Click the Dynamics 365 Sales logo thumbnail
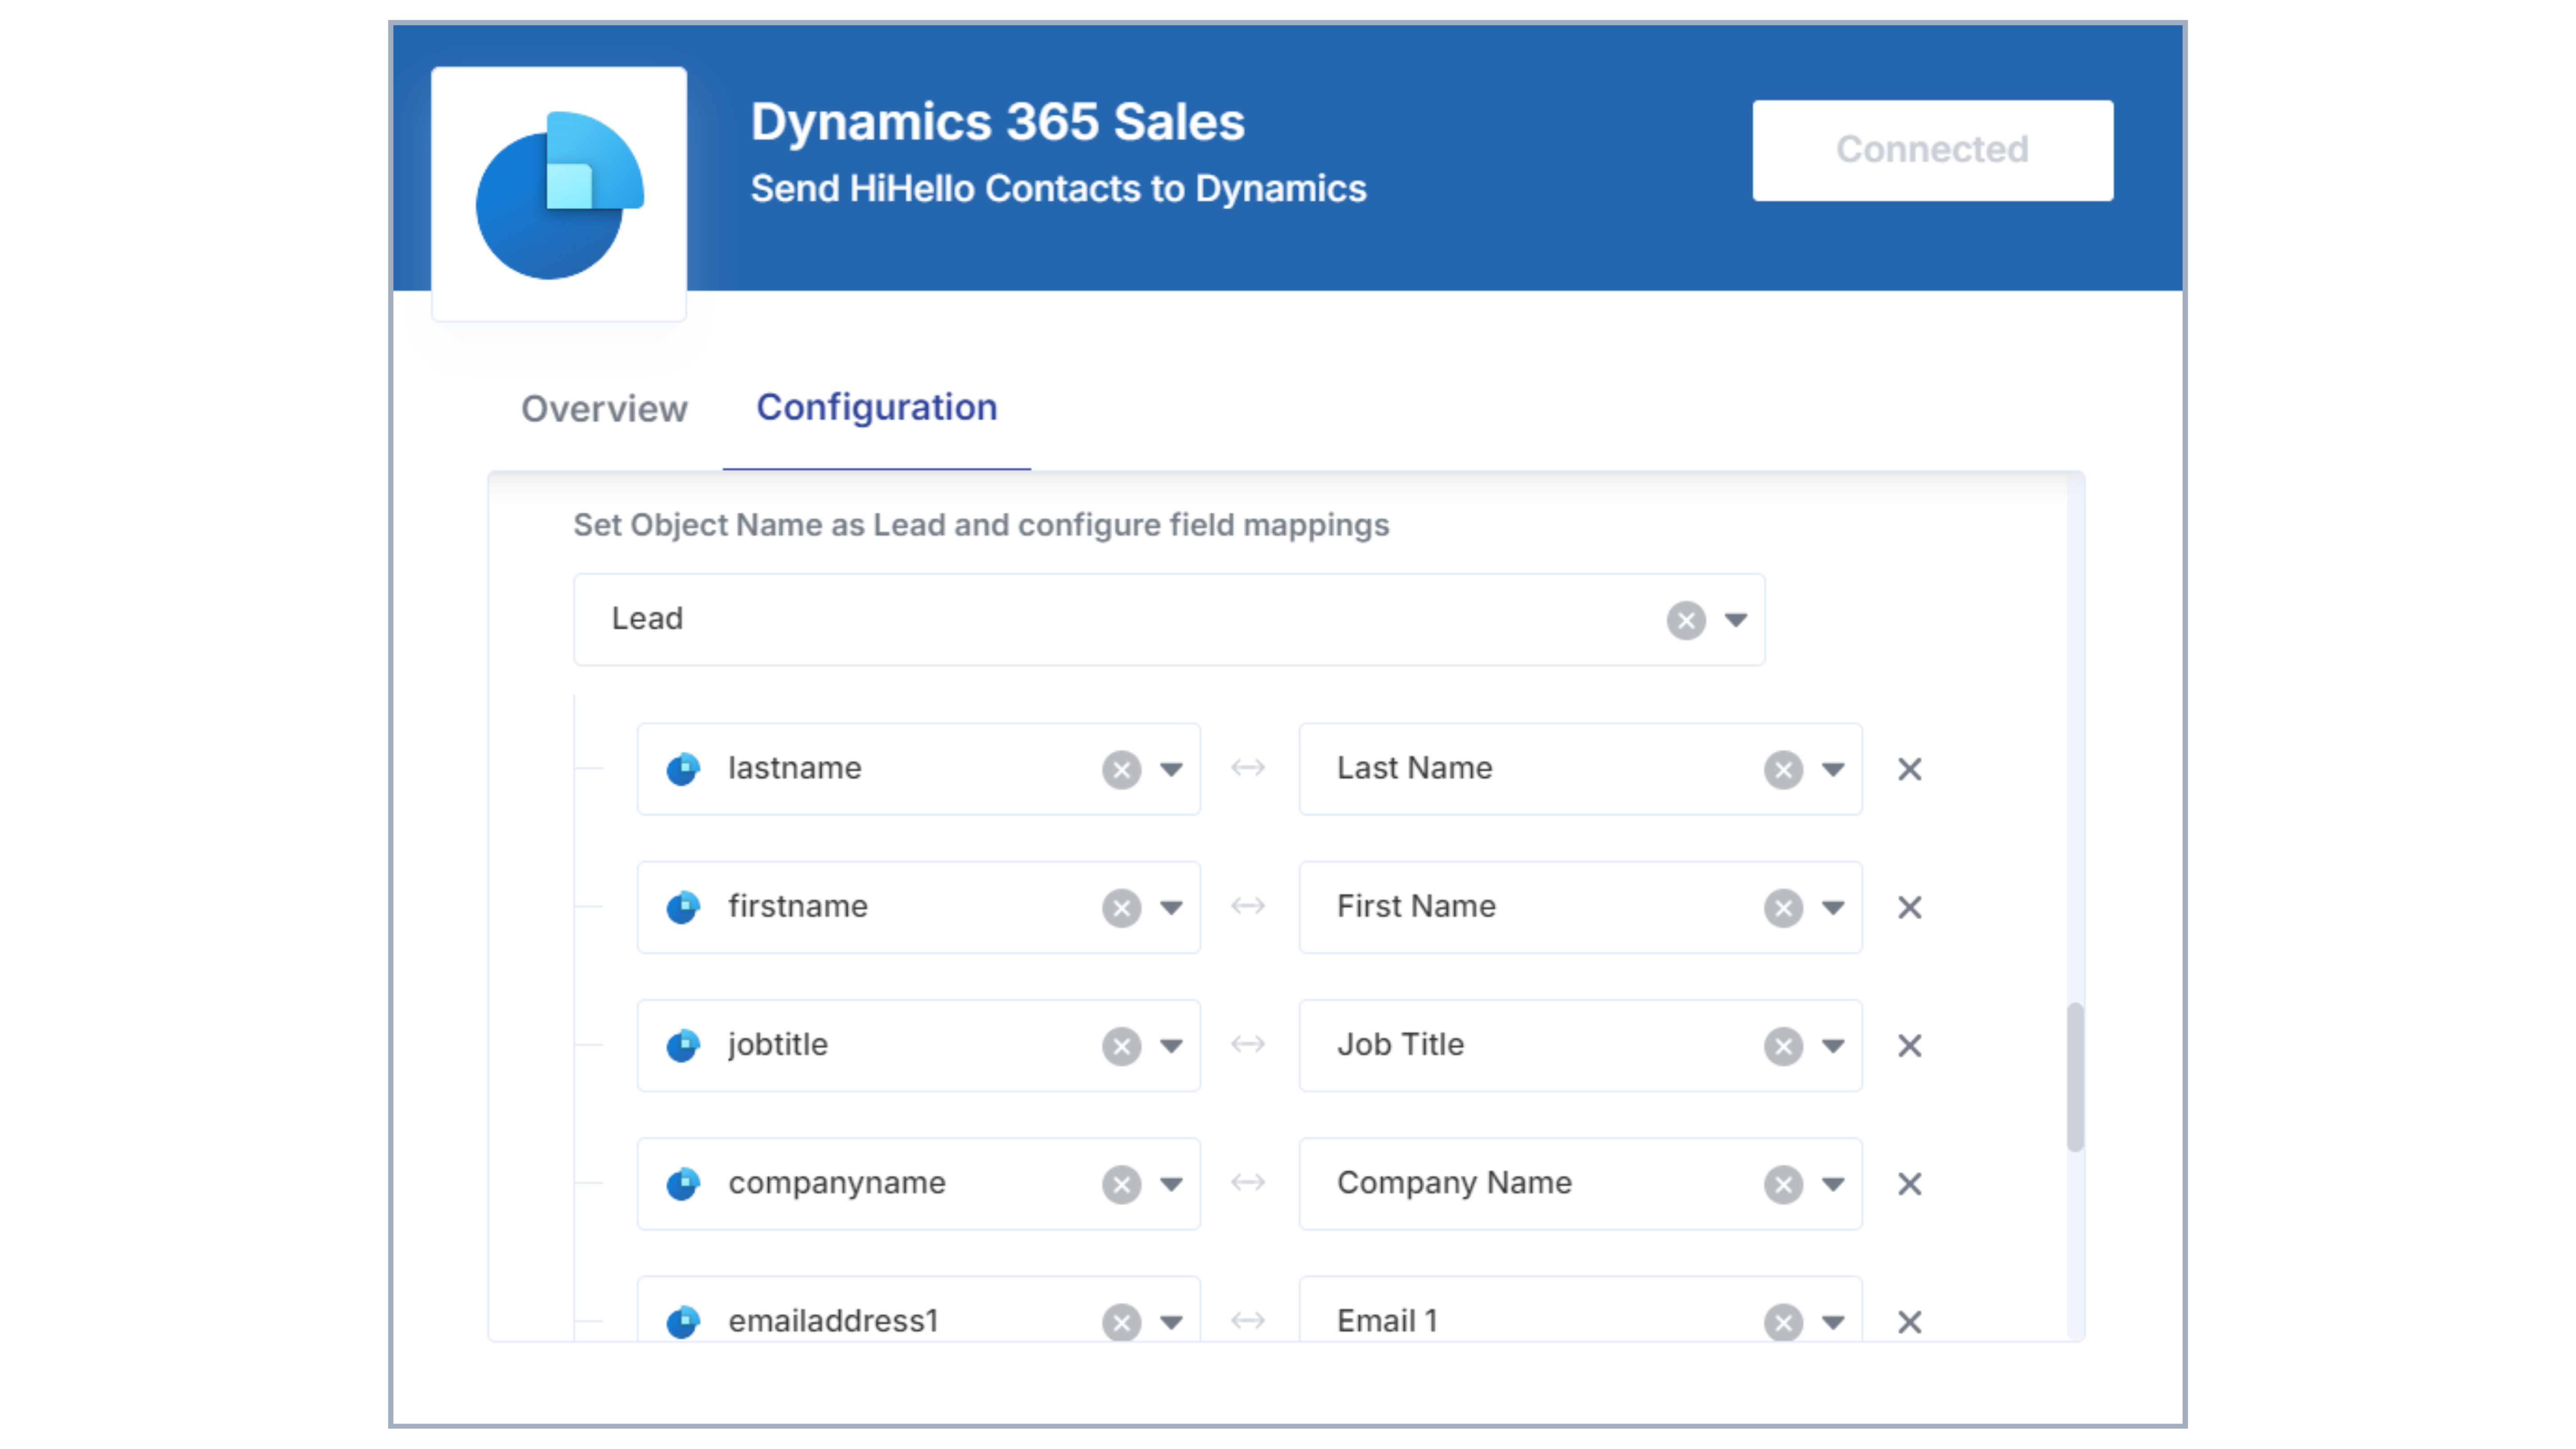2576x1449 pixels. click(x=559, y=194)
